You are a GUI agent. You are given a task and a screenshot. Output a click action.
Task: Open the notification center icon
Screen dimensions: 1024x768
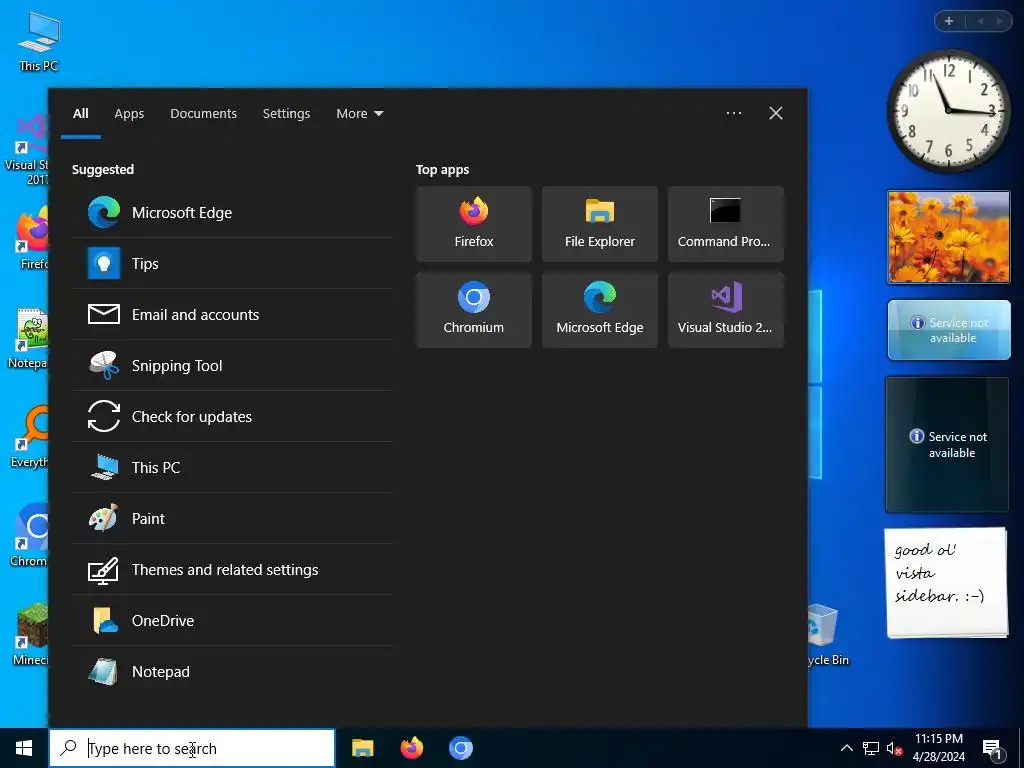(x=992, y=749)
